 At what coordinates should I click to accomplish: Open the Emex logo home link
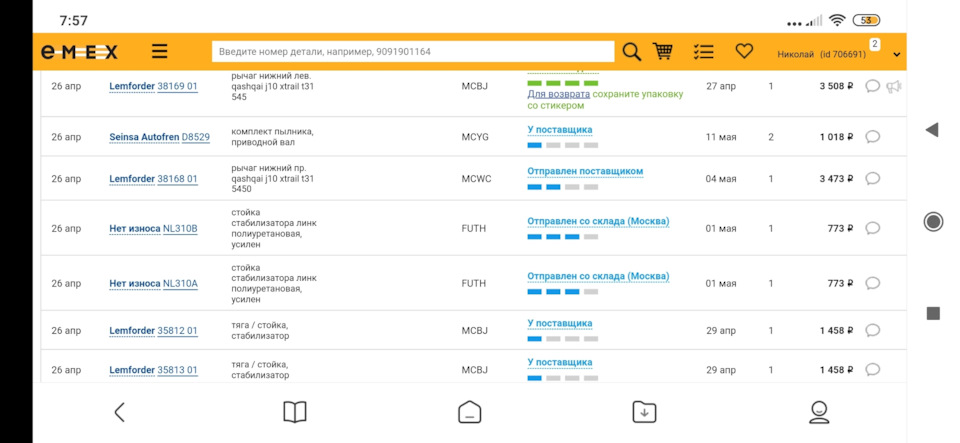click(79, 52)
